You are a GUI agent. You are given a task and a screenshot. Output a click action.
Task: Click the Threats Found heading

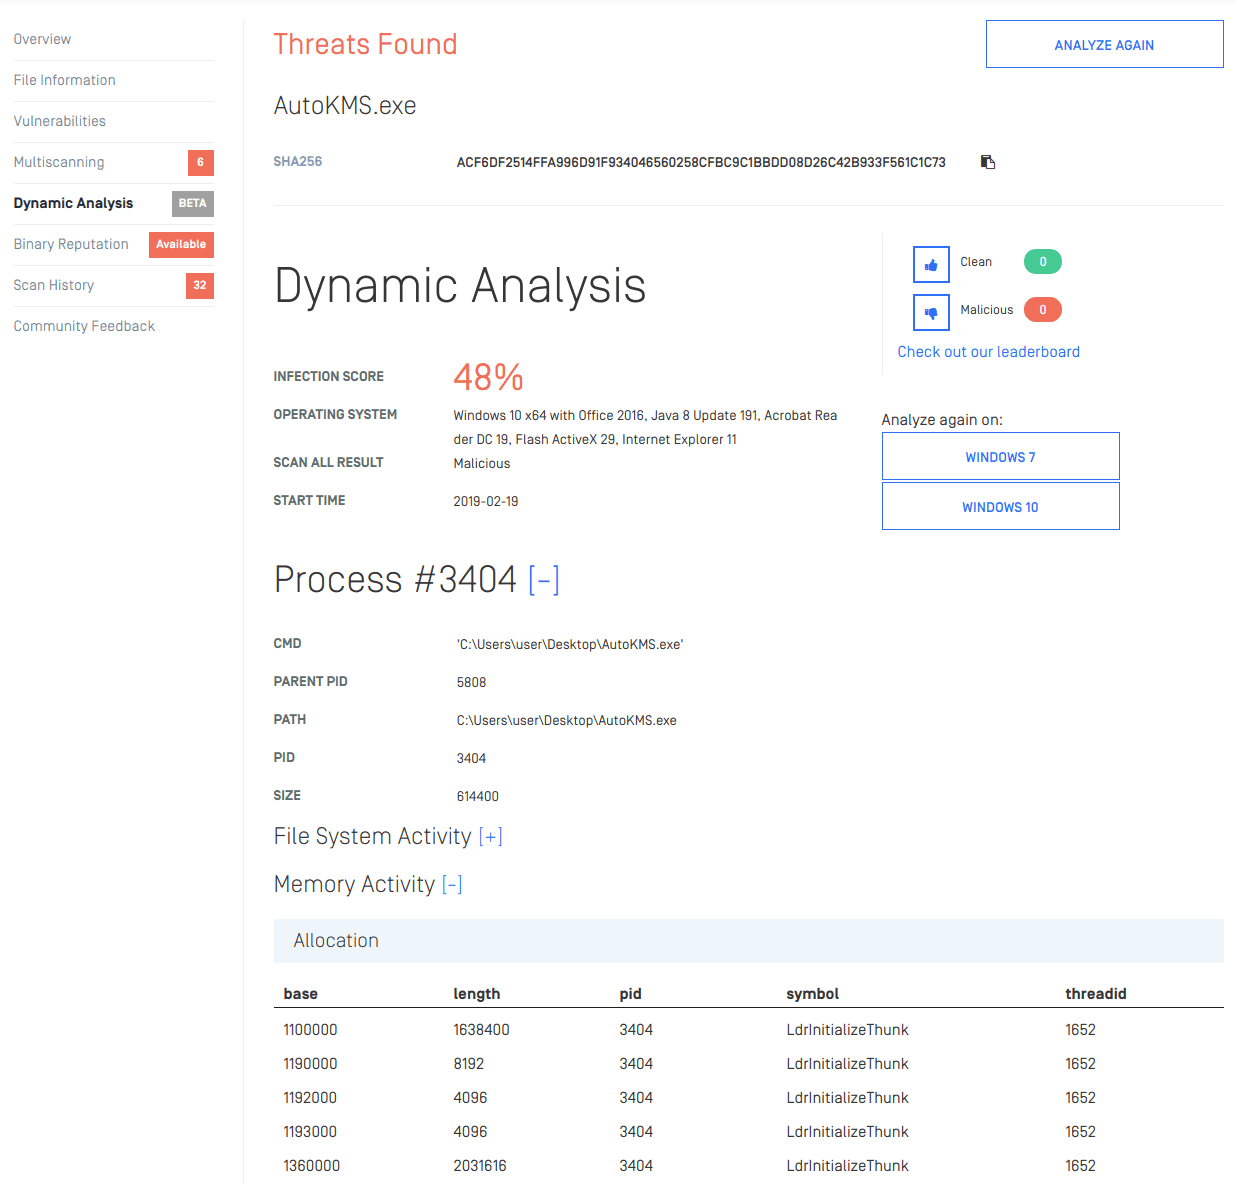365,44
